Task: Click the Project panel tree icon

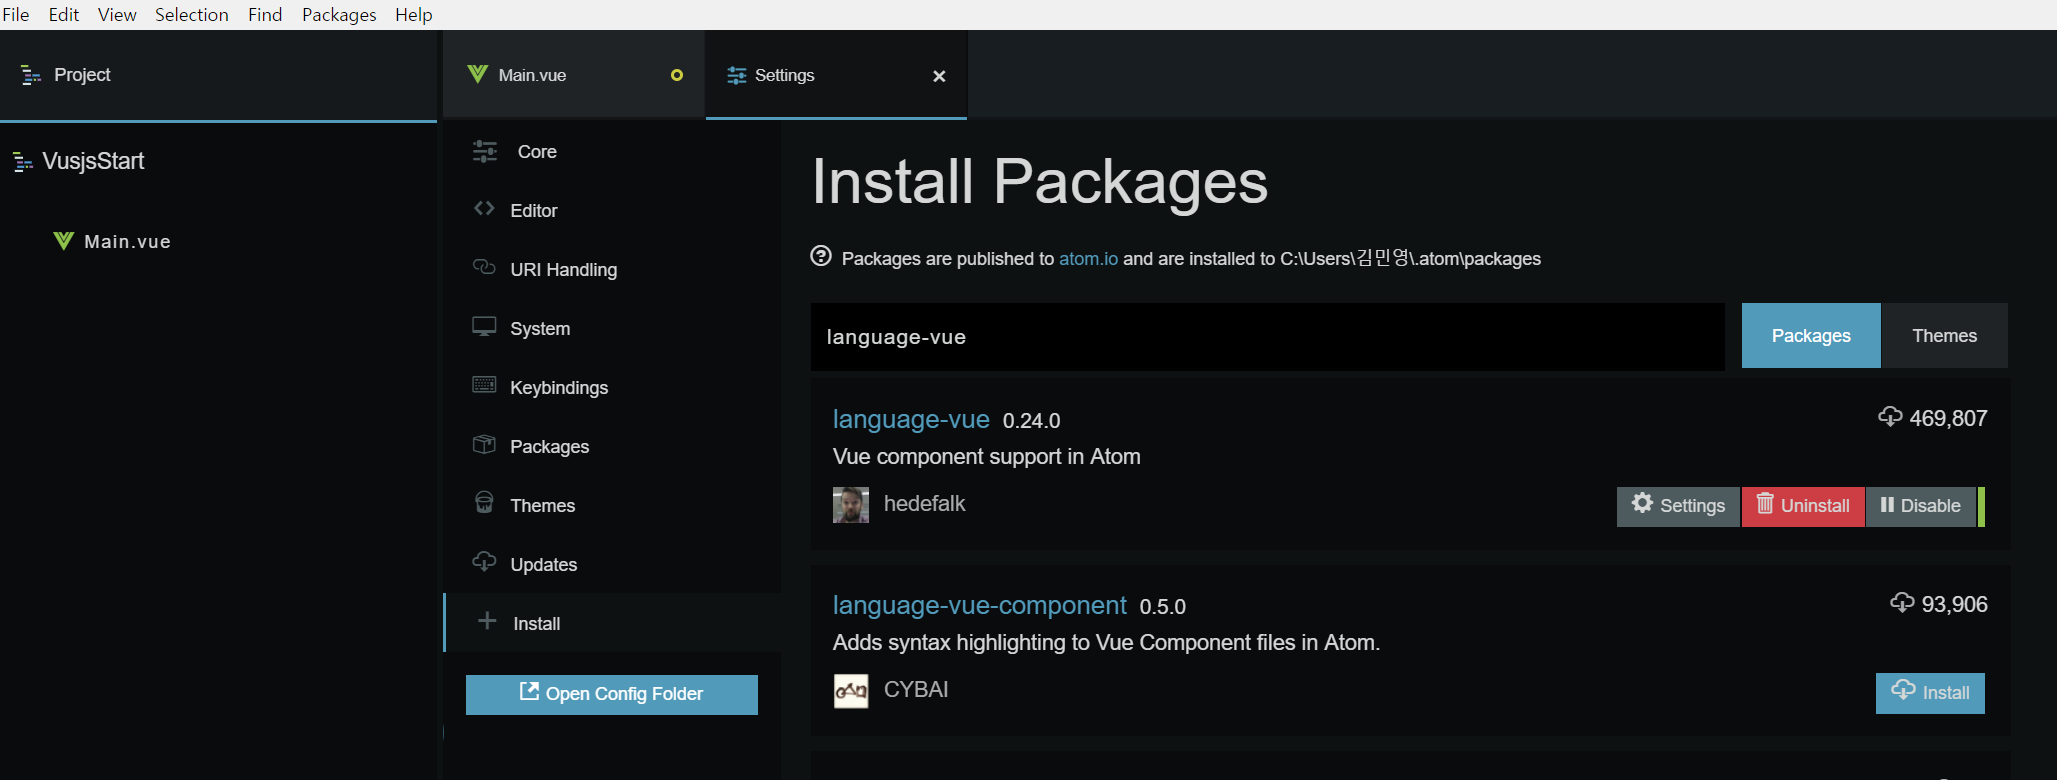Action: tap(31, 75)
